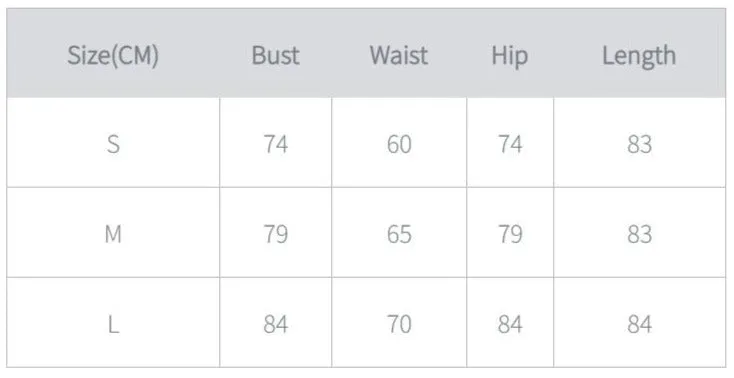
Task: Click the M size row label
Action: tap(113, 234)
